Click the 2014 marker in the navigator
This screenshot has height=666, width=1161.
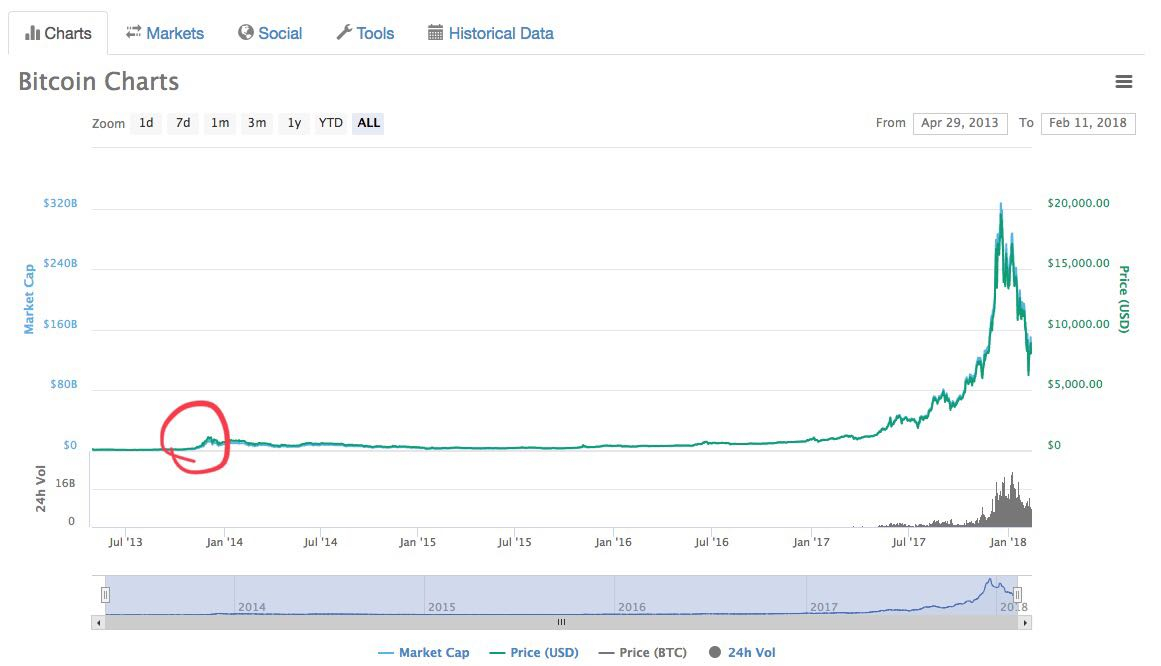252,607
